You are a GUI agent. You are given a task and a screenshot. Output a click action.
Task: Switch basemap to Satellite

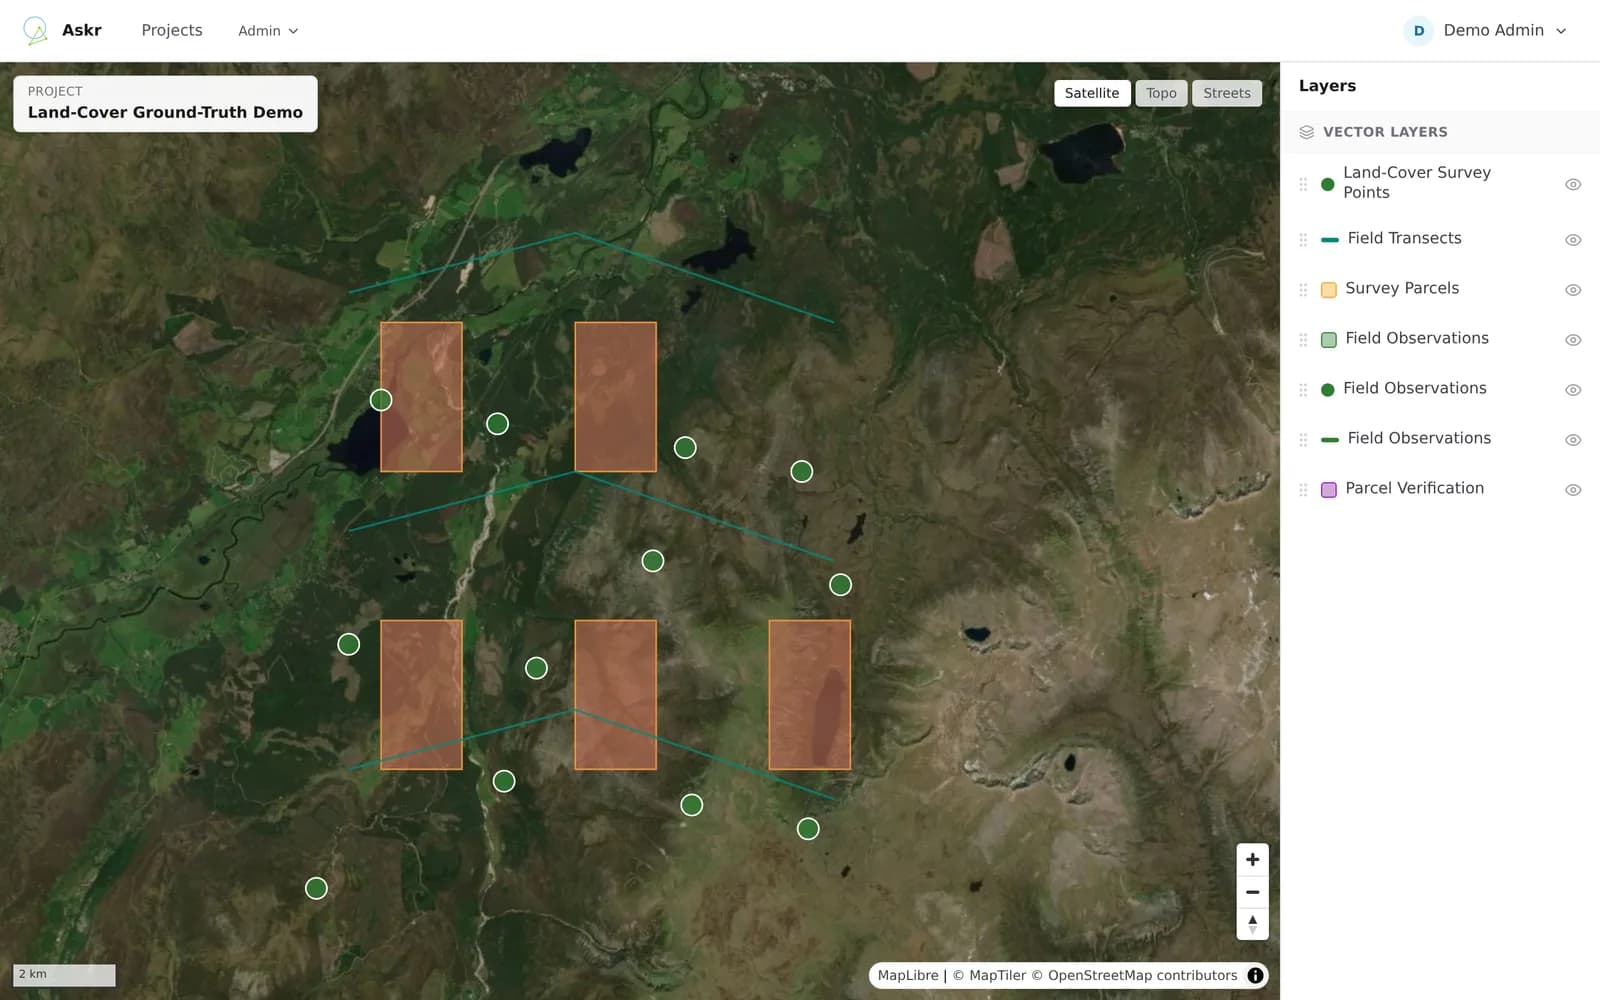[1092, 93]
